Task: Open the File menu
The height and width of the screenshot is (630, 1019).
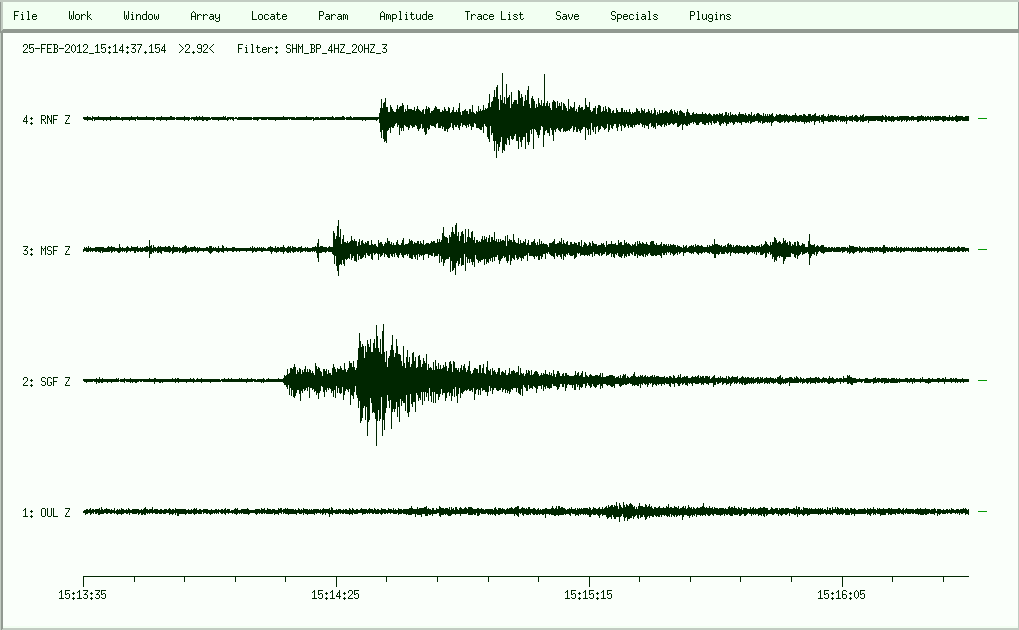Action: click(x=25, y=16)
